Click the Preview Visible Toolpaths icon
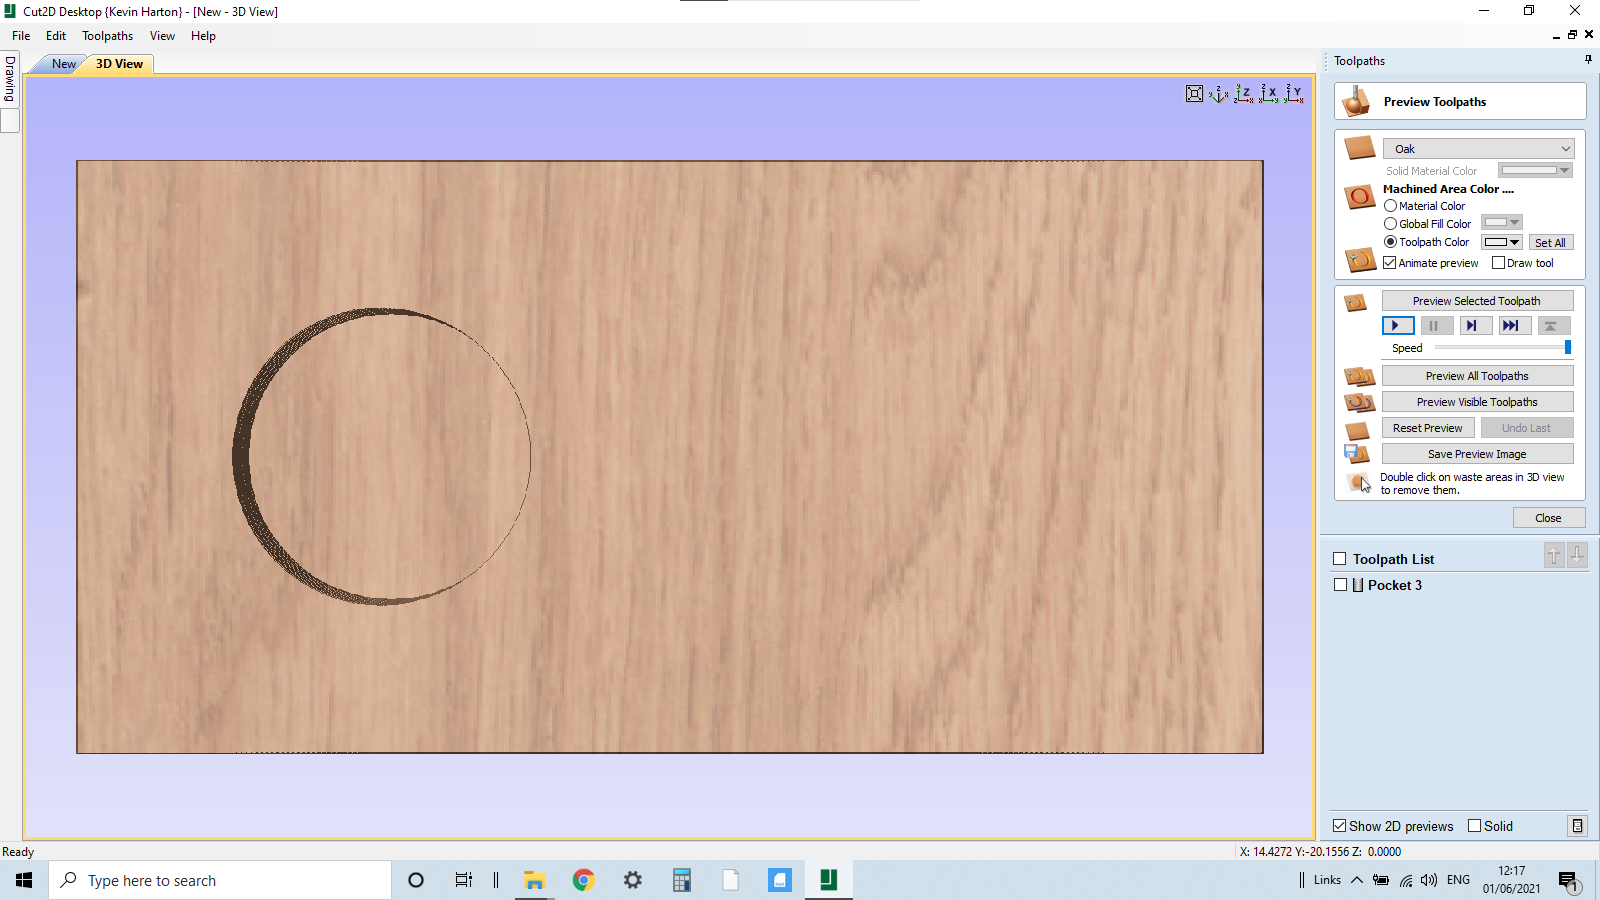The image size is (1600, 900). coord(1358,402)
